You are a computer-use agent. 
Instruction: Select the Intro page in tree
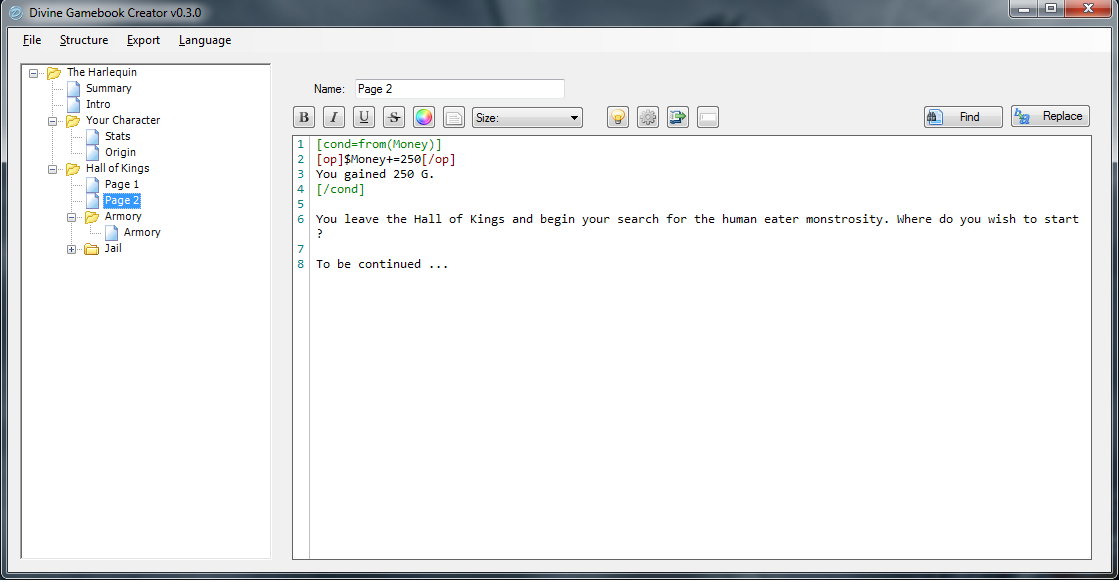98,104
